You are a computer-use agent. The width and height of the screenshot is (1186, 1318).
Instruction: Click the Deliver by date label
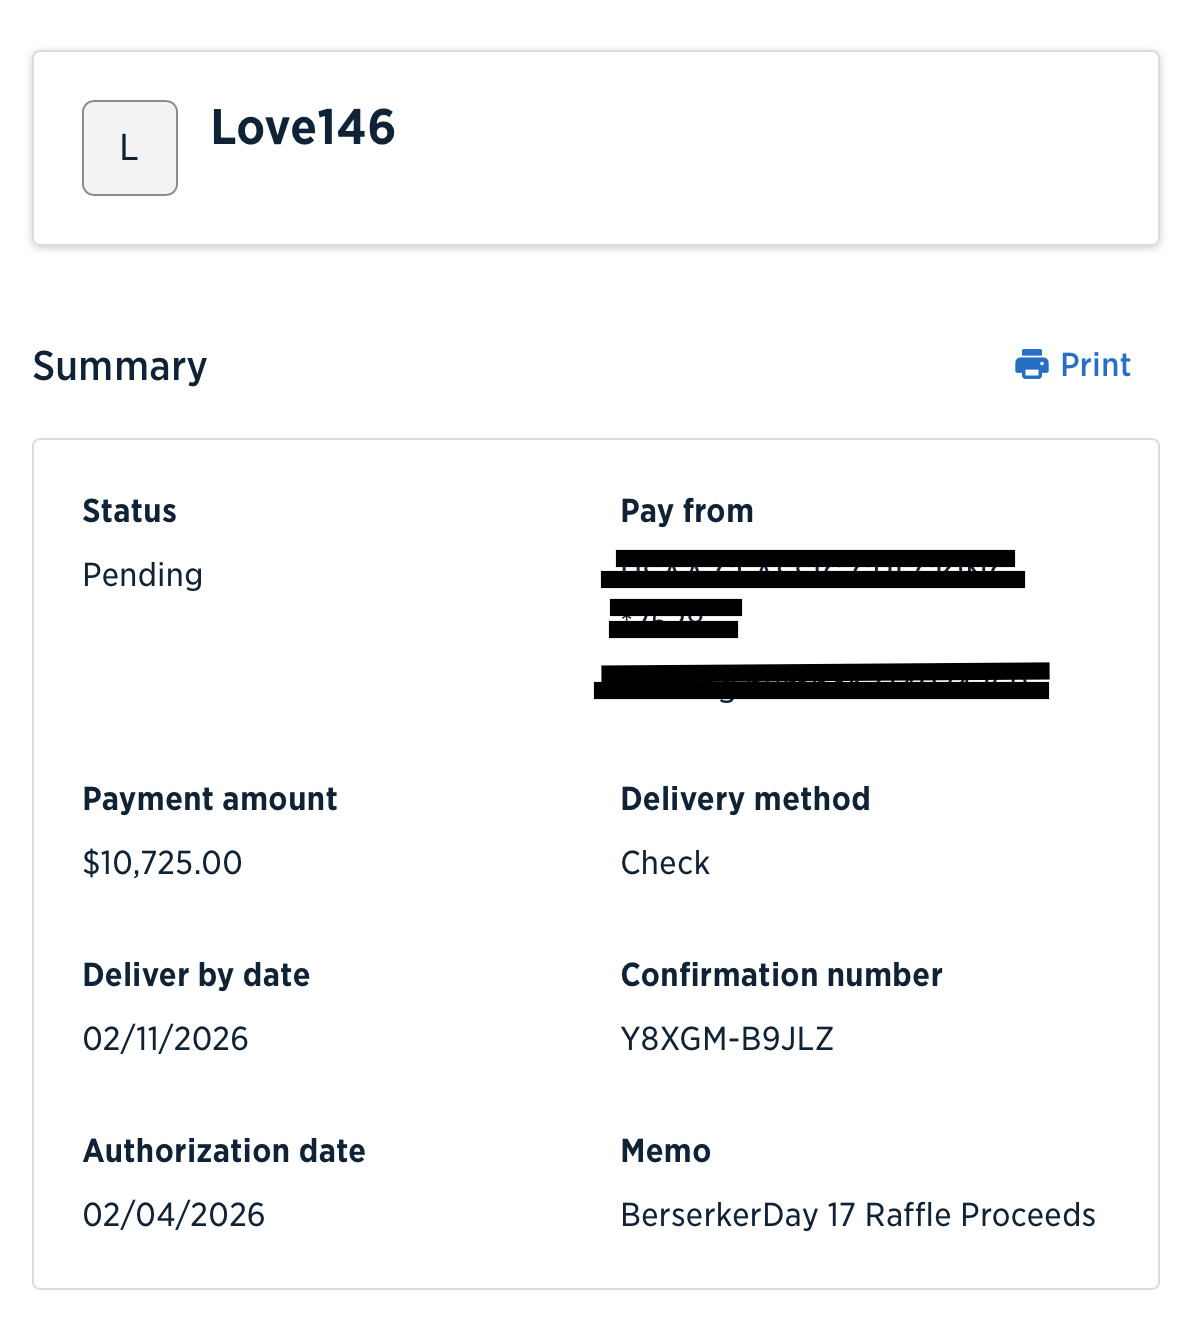coord(196,975)
